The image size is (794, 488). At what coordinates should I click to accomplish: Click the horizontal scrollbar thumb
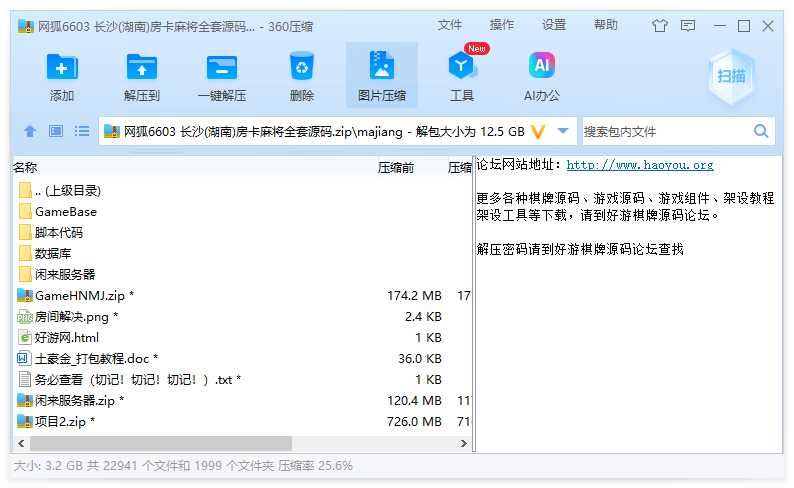(x=161, y=443)
